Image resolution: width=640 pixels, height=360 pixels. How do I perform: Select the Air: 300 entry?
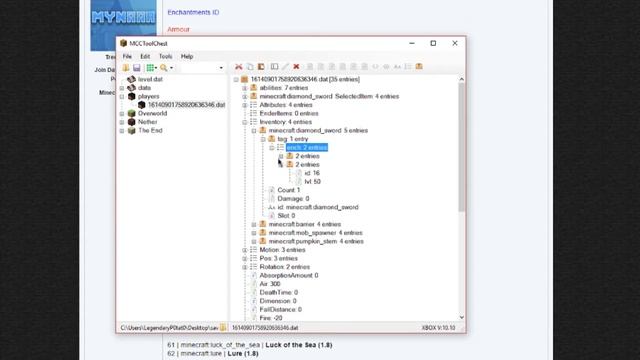pyautogui.click(x=270, y=284)
